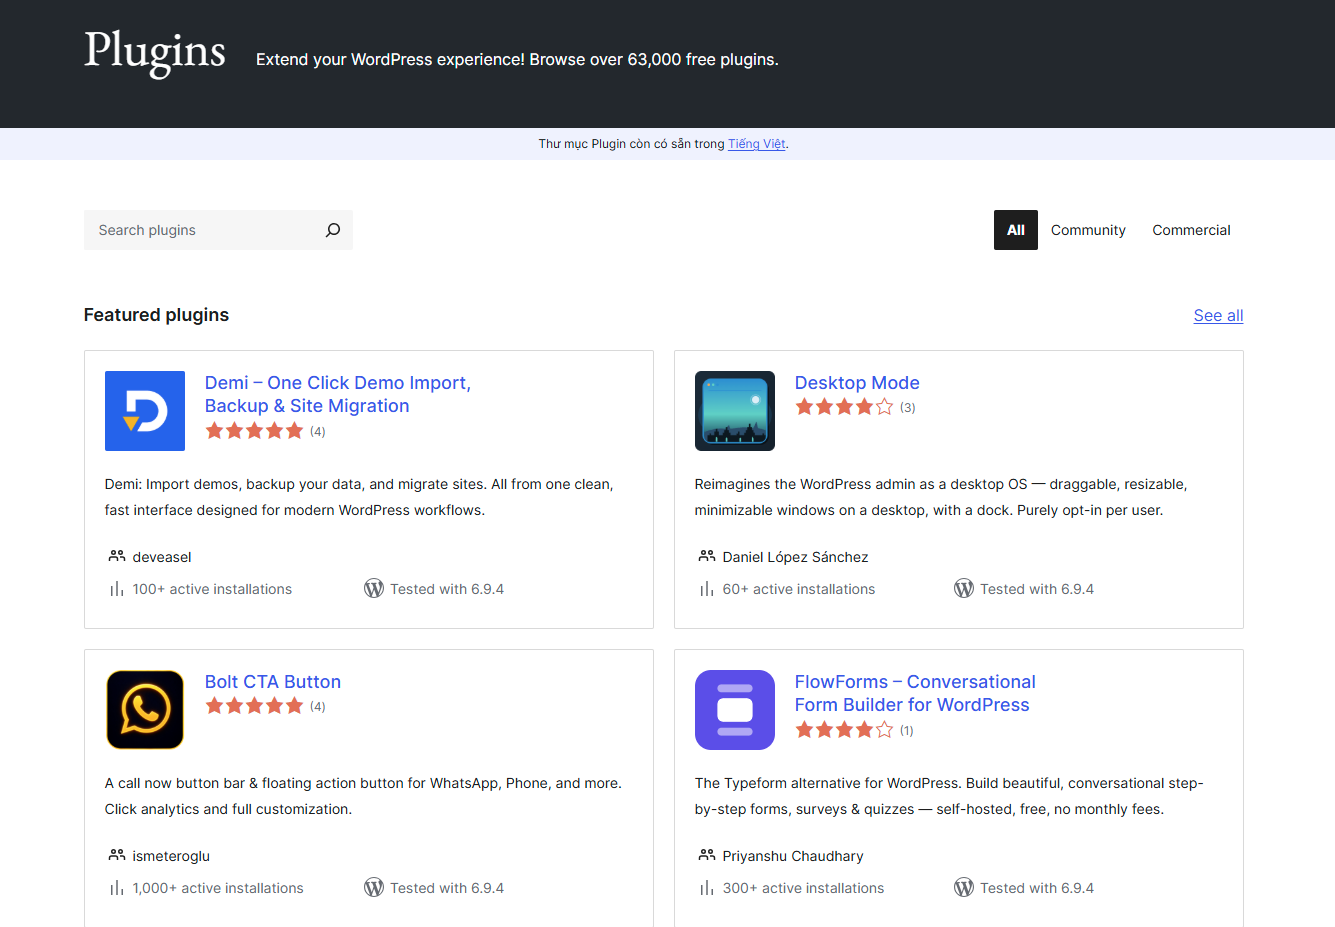Click the WordPress logo in the Demi card
Image resolution: width=1335 pixels, height=927 pixels.
(x=374, y=589)
